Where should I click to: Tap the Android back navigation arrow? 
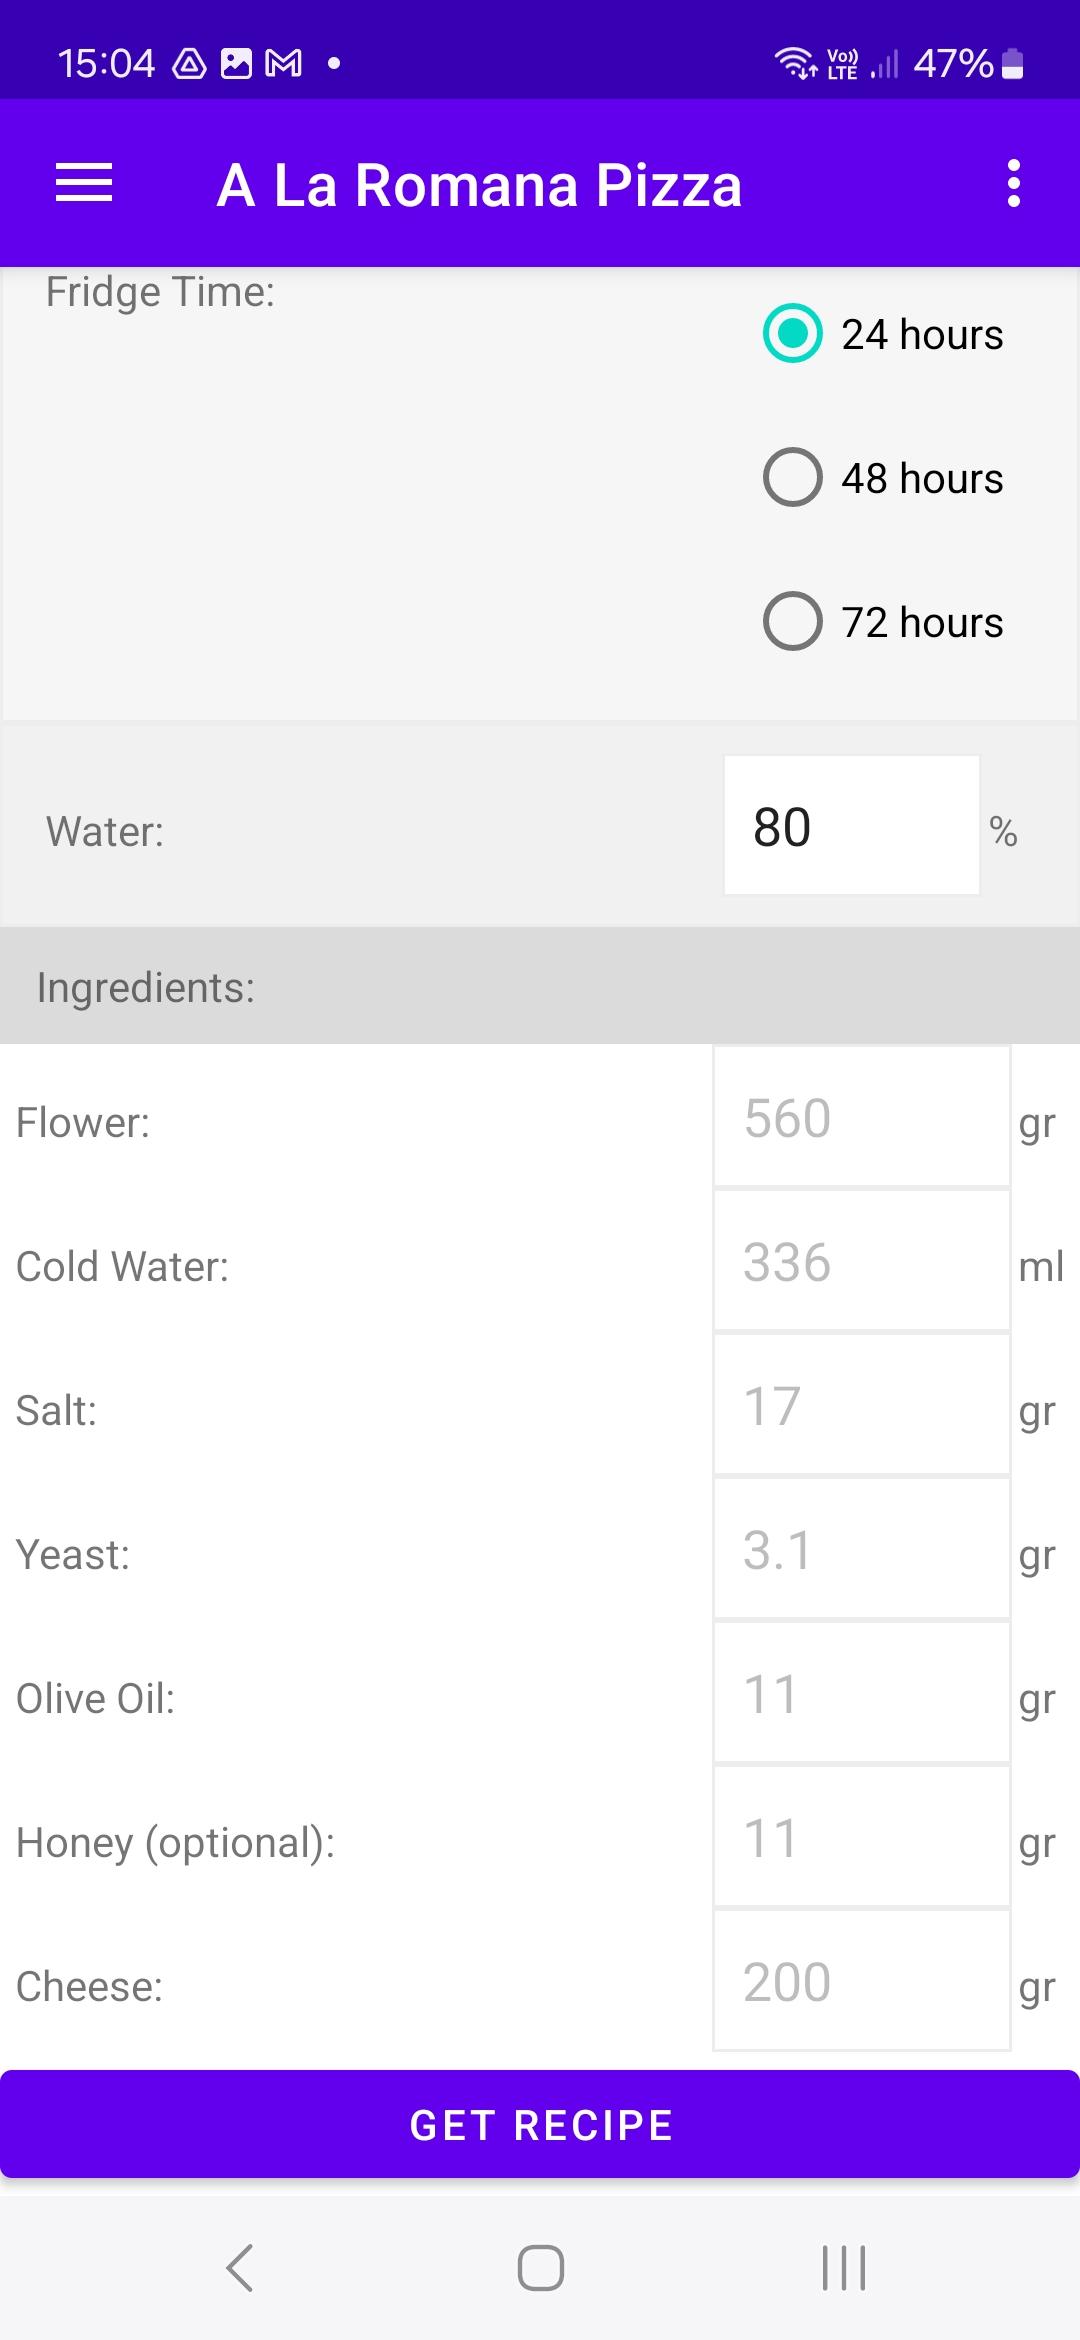pyautogui.click(x=240, y=2267)
